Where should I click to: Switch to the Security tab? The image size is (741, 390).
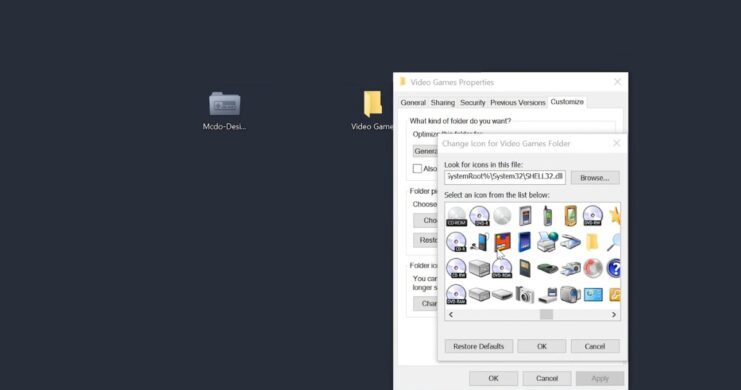[473, 103]
